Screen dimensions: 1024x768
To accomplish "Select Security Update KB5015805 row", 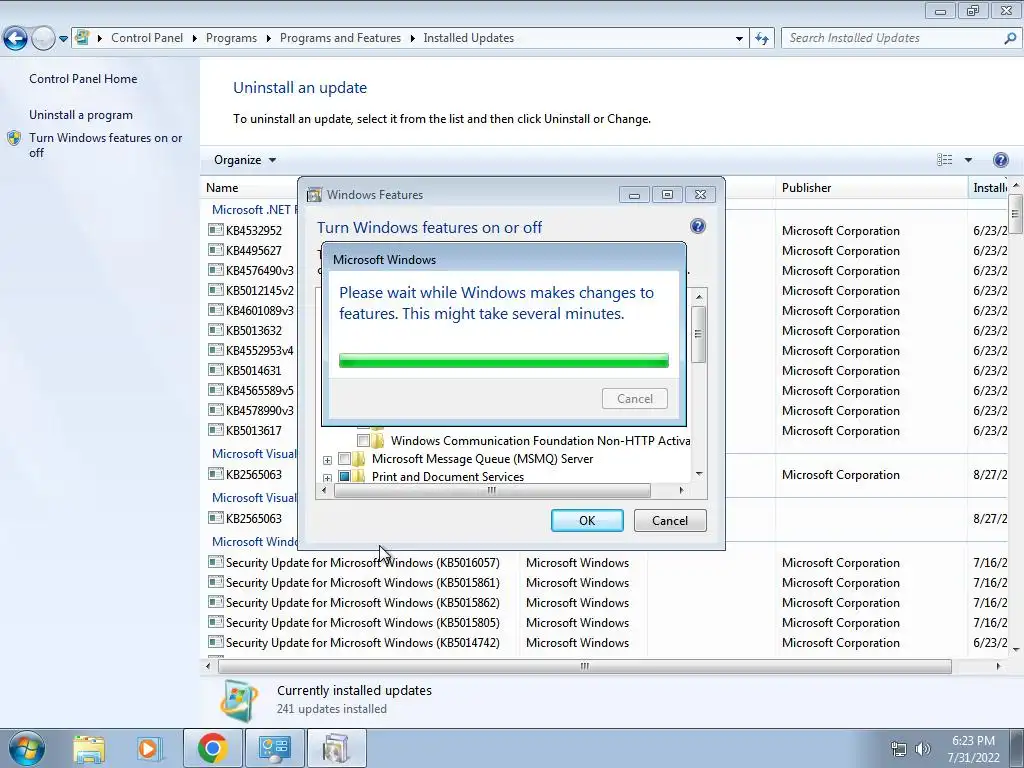I will [x=607, y=622].
